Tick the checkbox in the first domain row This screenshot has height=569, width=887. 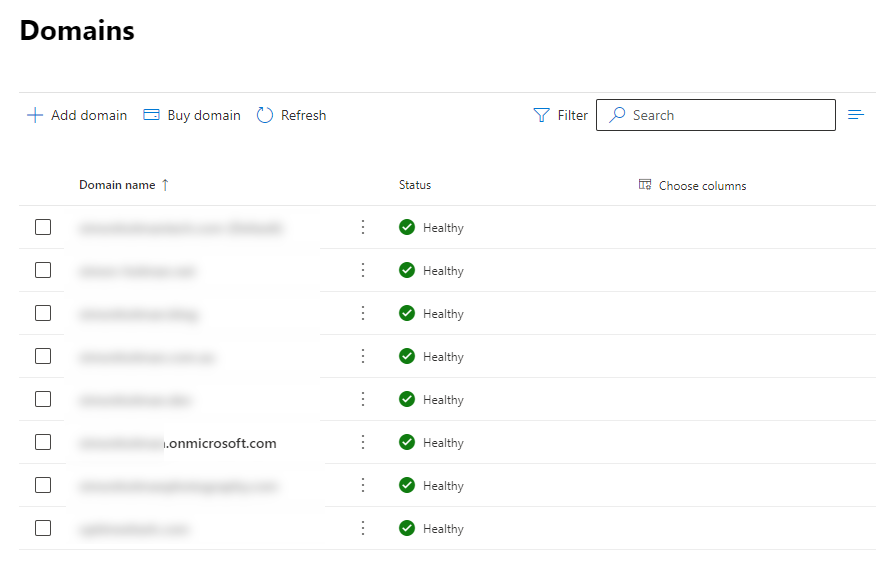tap(43, 227)
